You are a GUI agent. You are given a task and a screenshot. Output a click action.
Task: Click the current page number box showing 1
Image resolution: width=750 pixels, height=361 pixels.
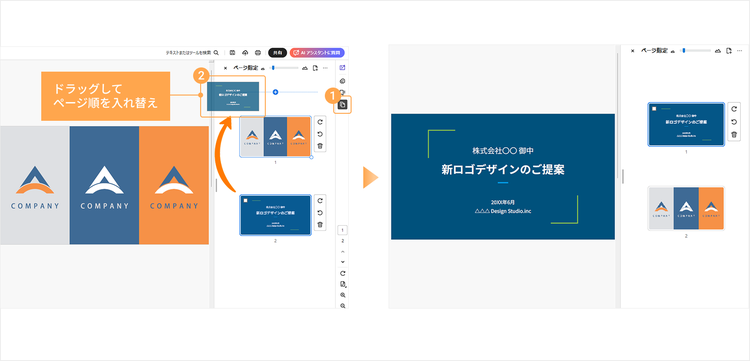(342, 230)
